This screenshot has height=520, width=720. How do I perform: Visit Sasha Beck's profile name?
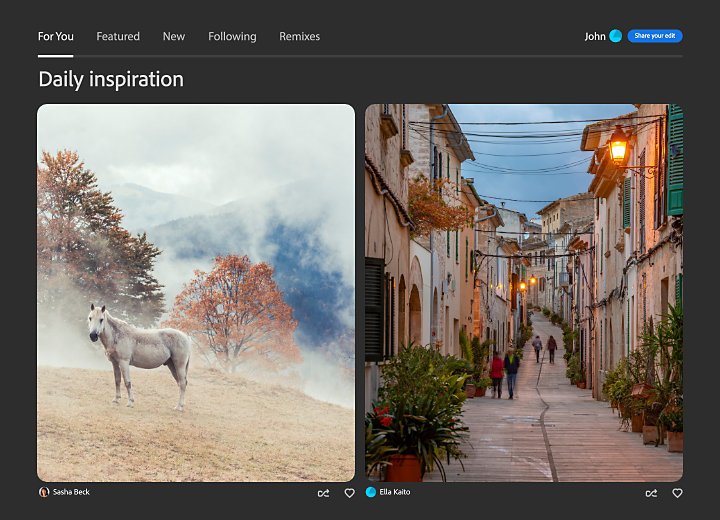pos(71,492)
